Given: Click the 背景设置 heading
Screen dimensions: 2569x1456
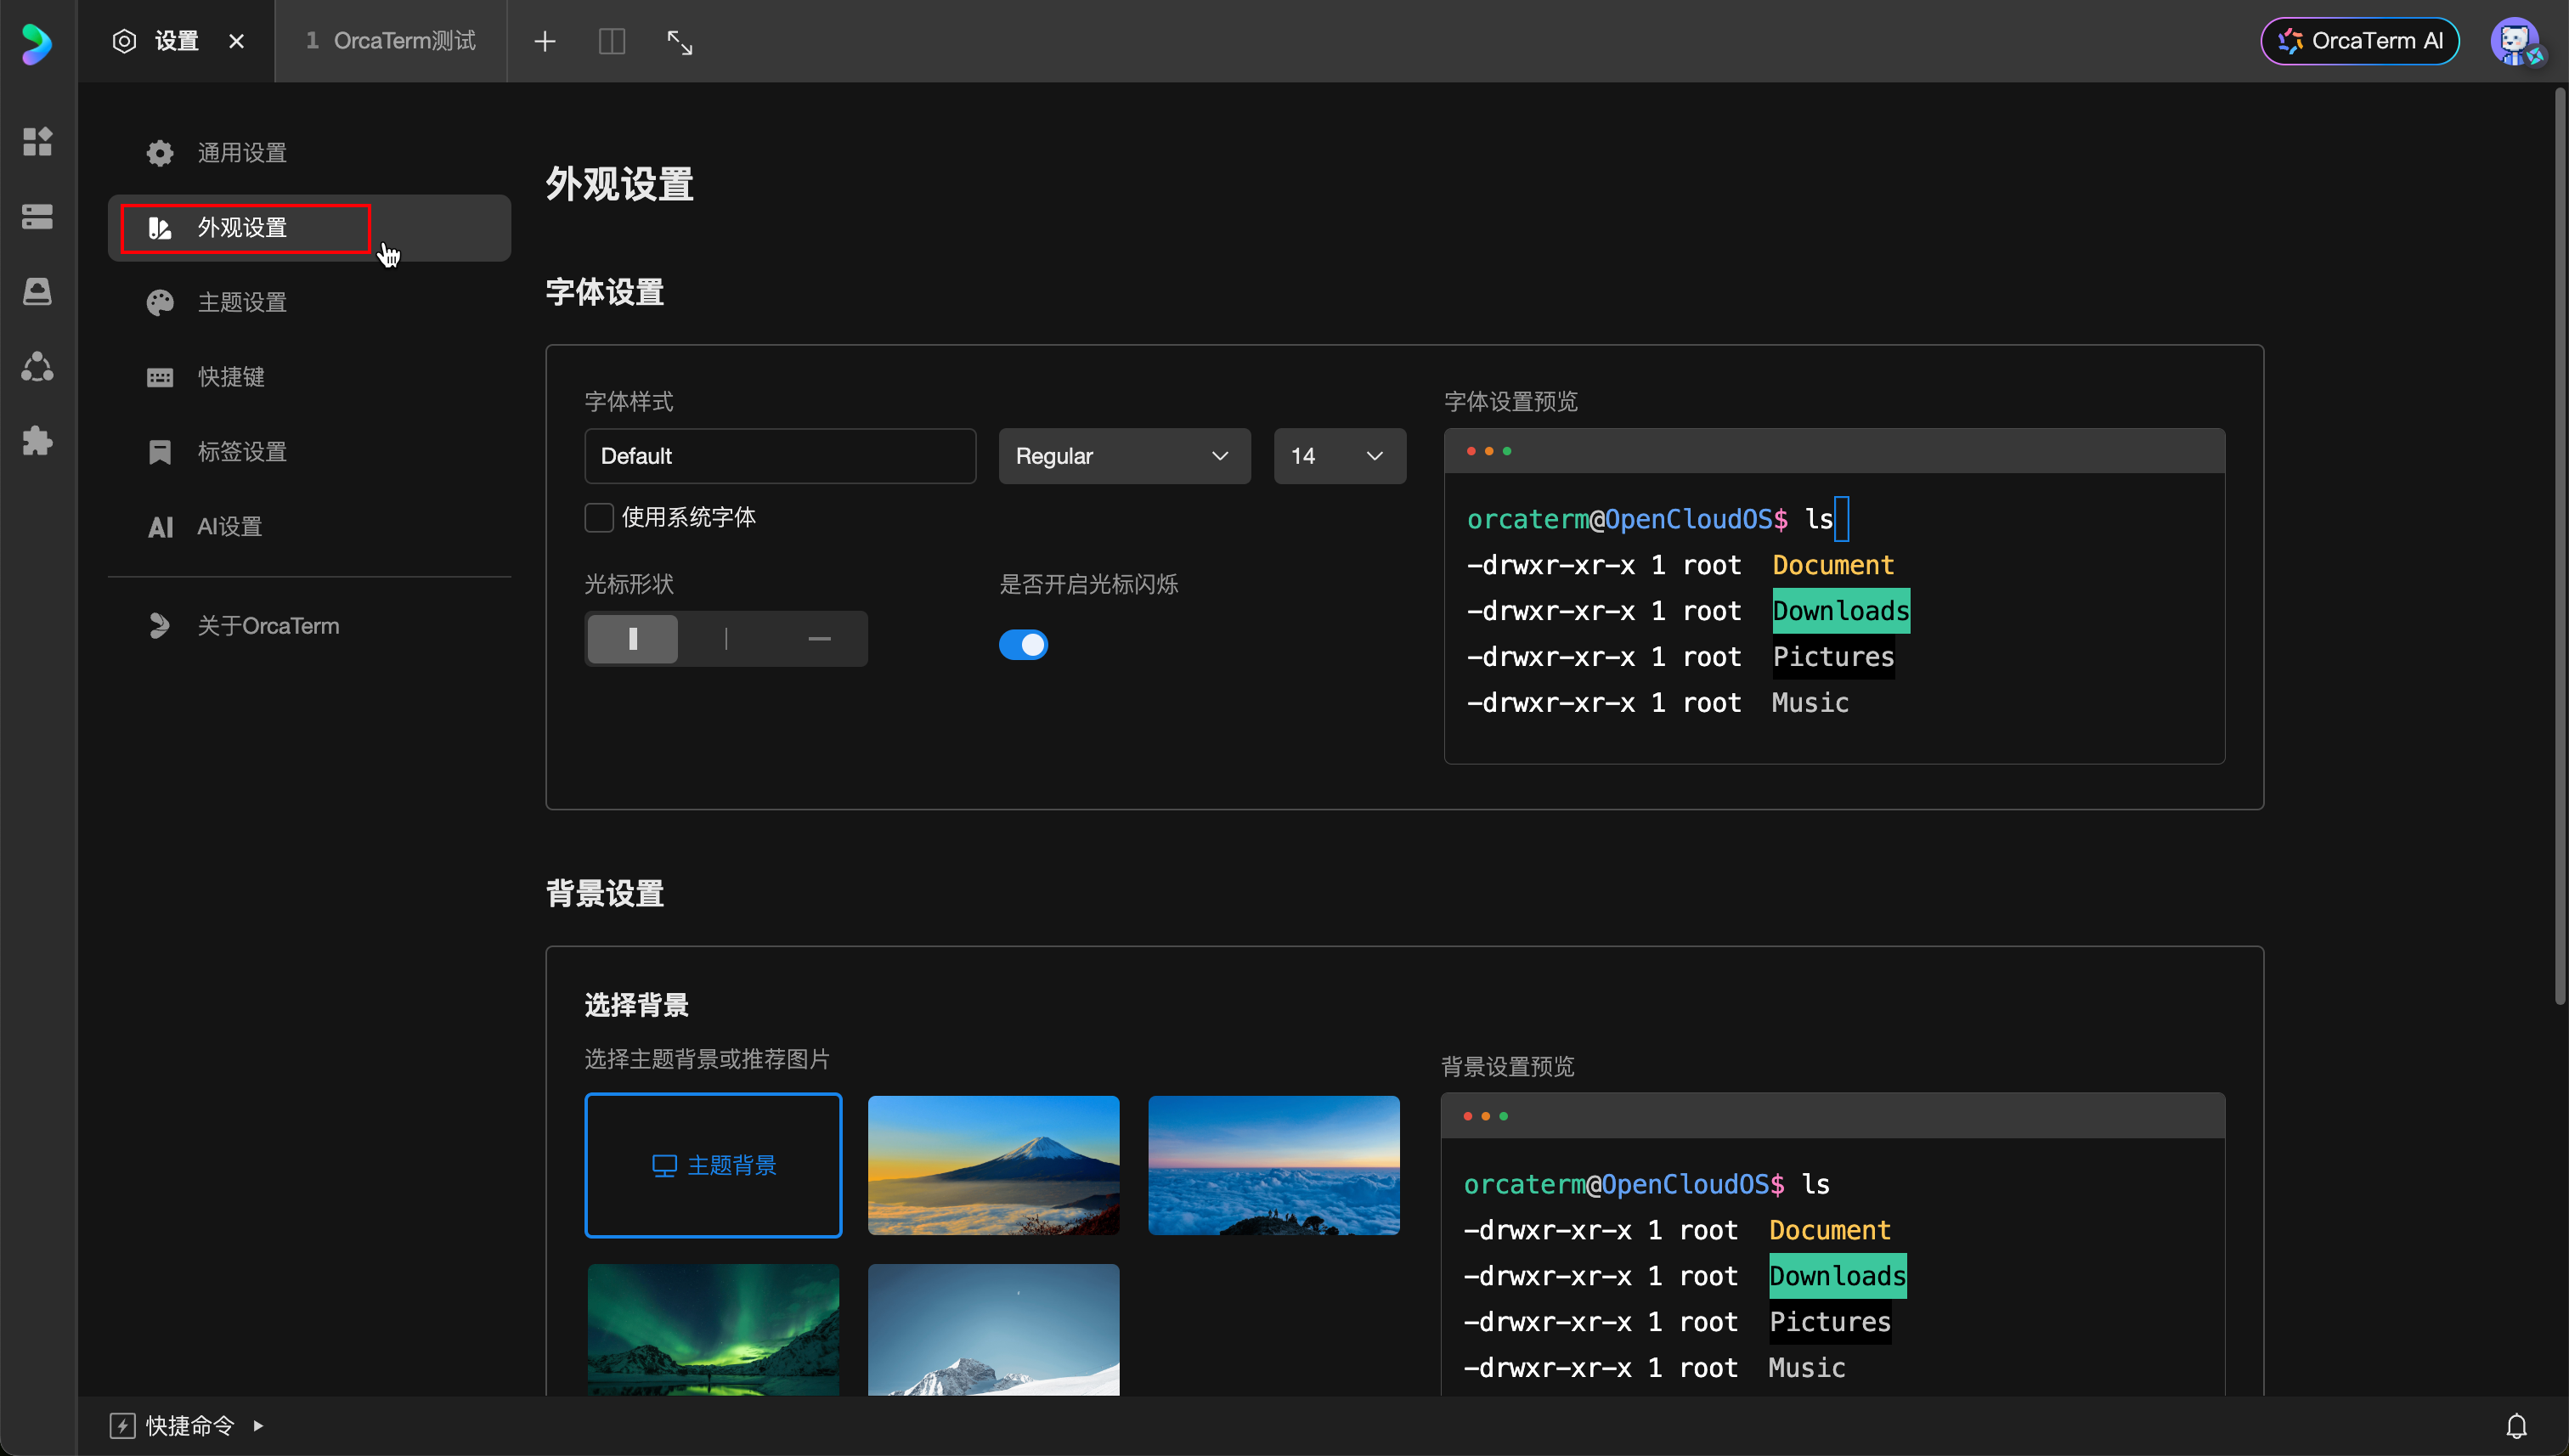Looking at the screenshot, I should tap(605, 893).
